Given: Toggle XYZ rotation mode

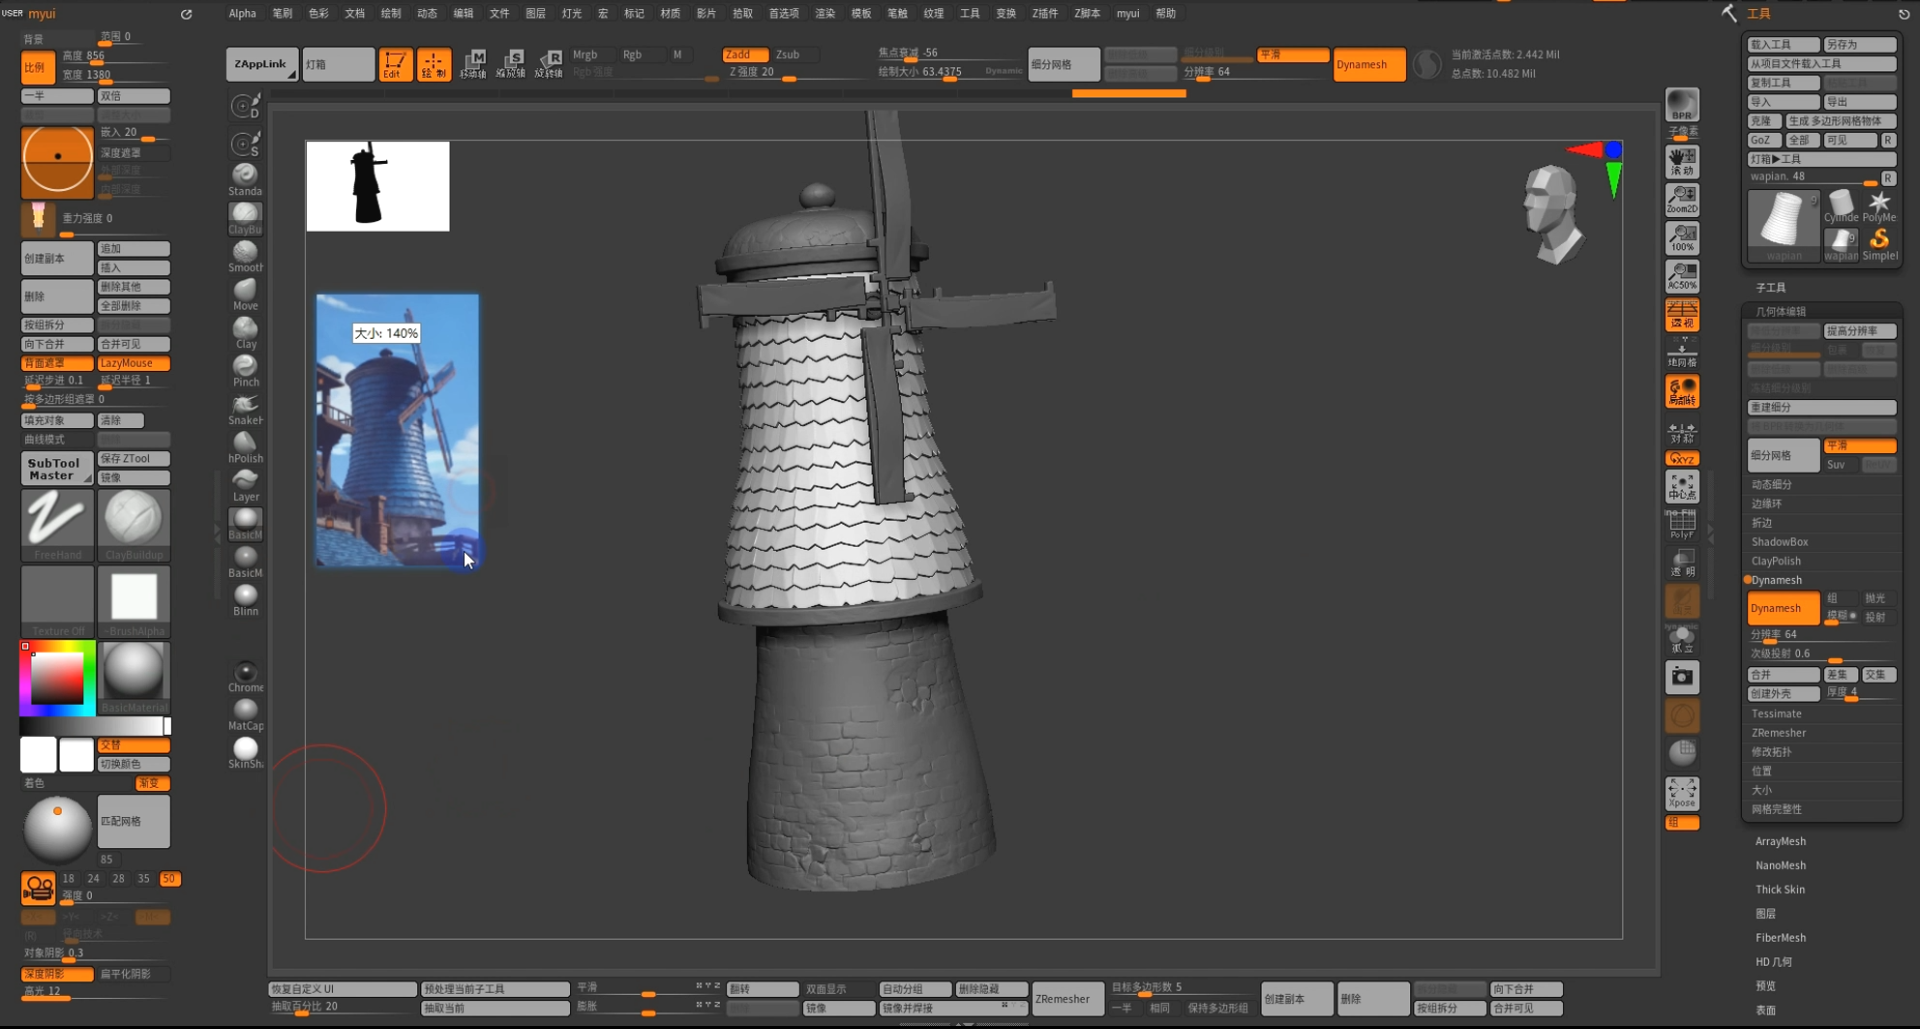Looking at the screenshot, I should point(1682,458).
